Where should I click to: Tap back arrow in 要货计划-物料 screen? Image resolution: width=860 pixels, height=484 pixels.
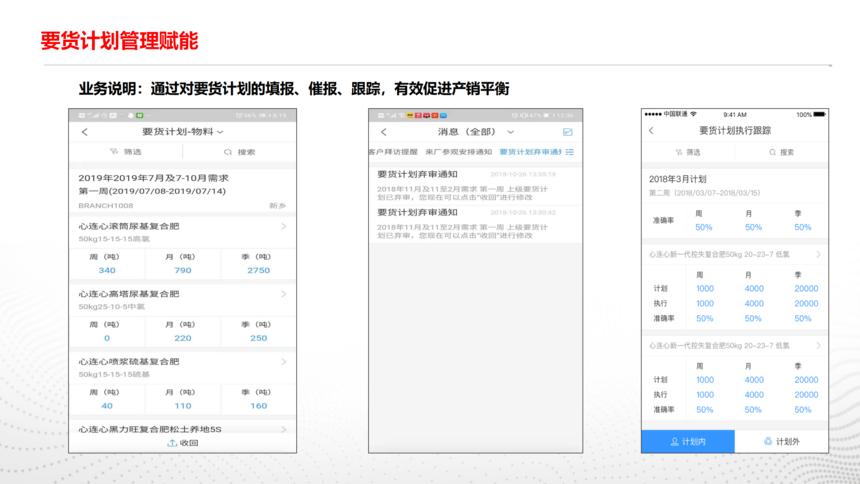tap(84, 132)
